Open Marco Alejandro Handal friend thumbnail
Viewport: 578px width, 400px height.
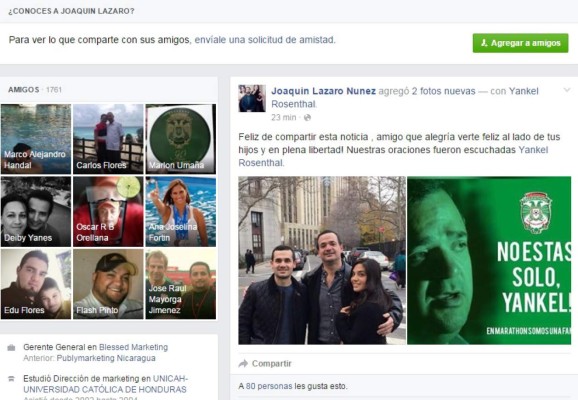pos(36,139)
